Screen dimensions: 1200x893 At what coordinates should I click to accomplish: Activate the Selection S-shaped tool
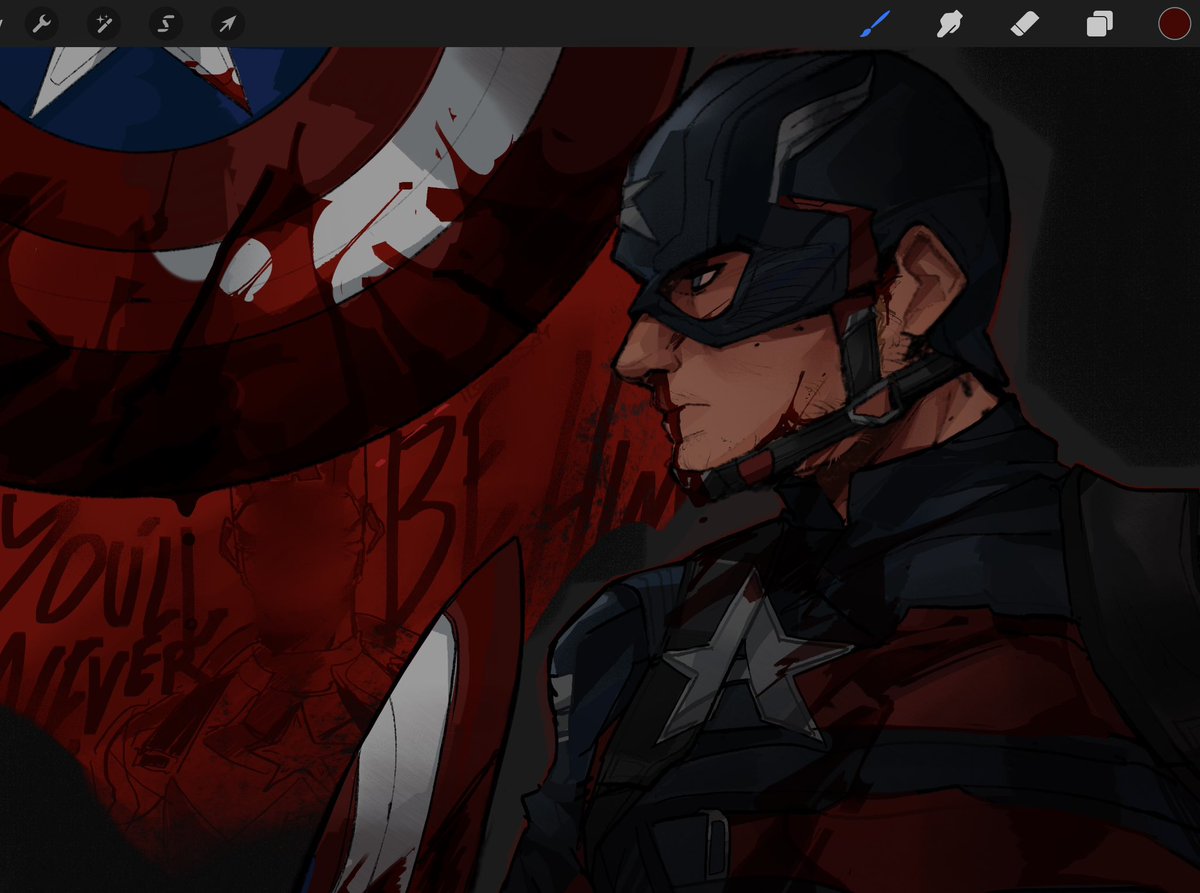coord(165,22)
